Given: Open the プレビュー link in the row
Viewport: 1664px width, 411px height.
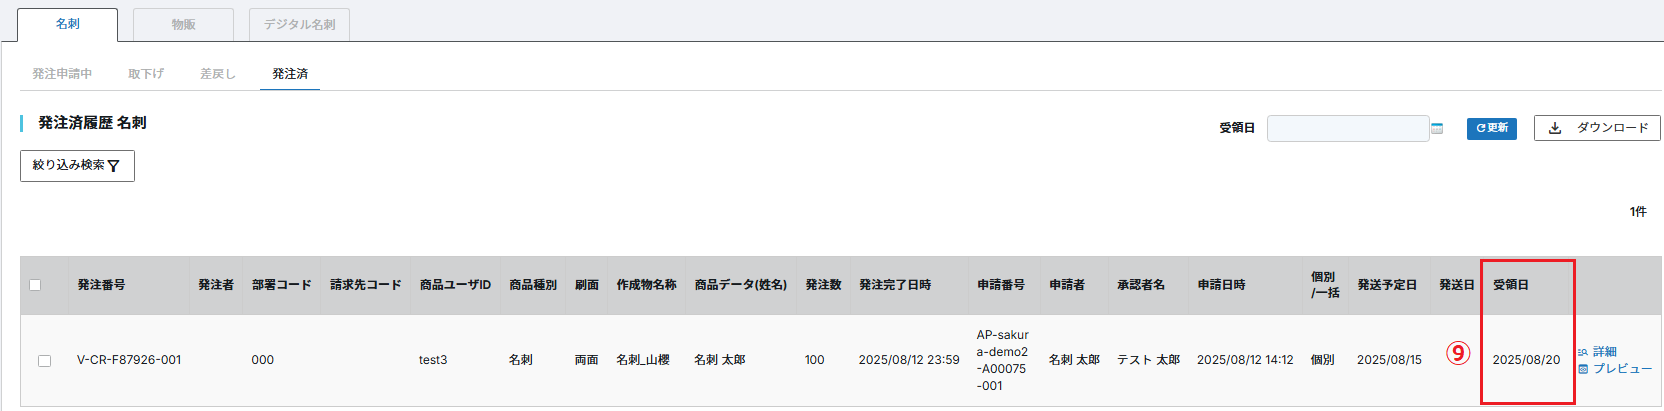Looking at the screenshot, I should 1621,369.
